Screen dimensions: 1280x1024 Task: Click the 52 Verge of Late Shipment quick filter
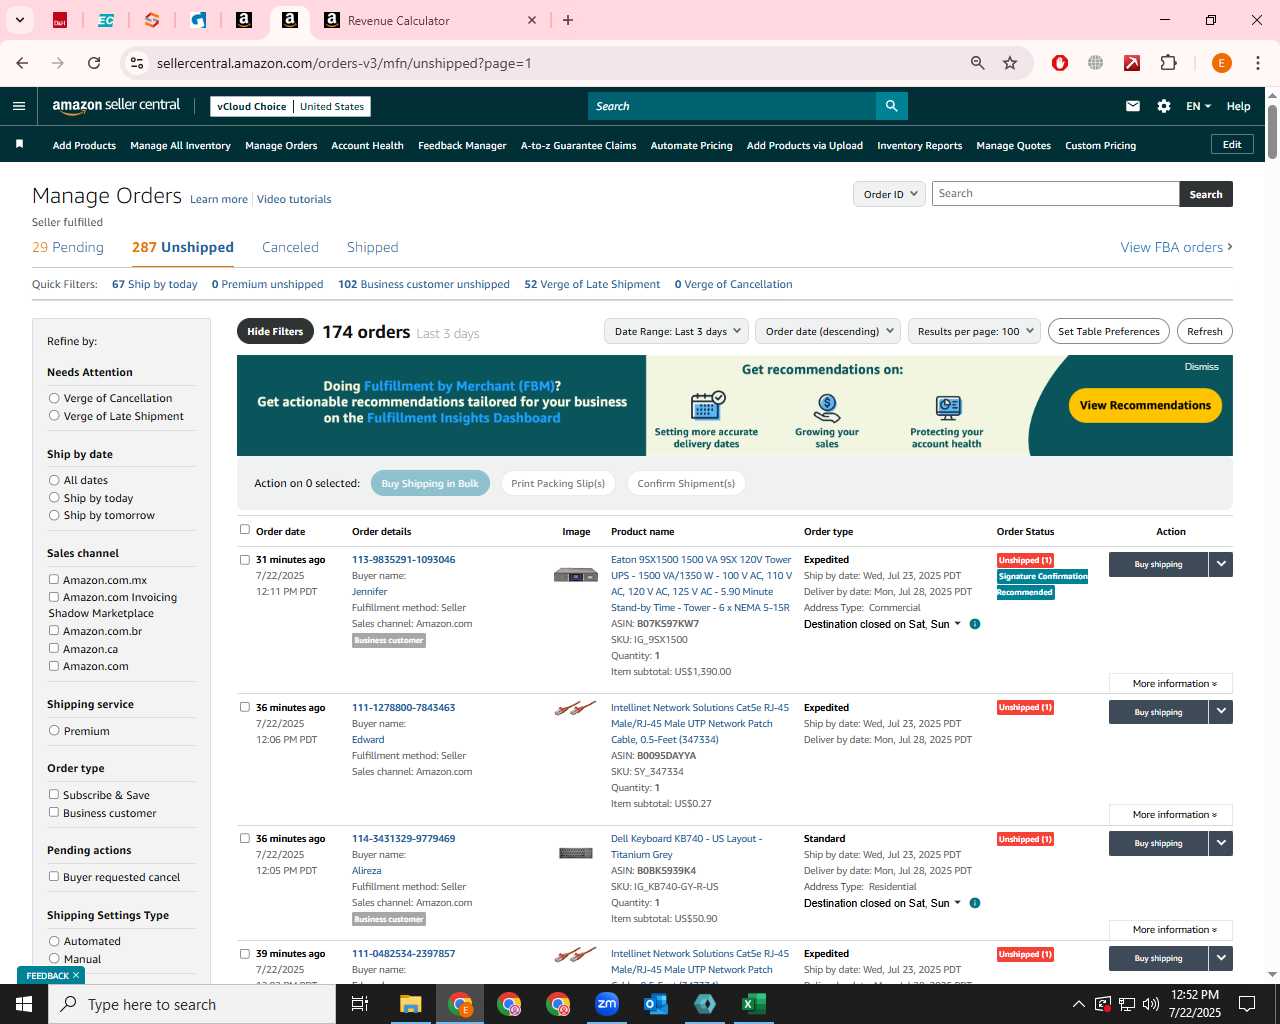pyautogui.click(x=592, y=284)
